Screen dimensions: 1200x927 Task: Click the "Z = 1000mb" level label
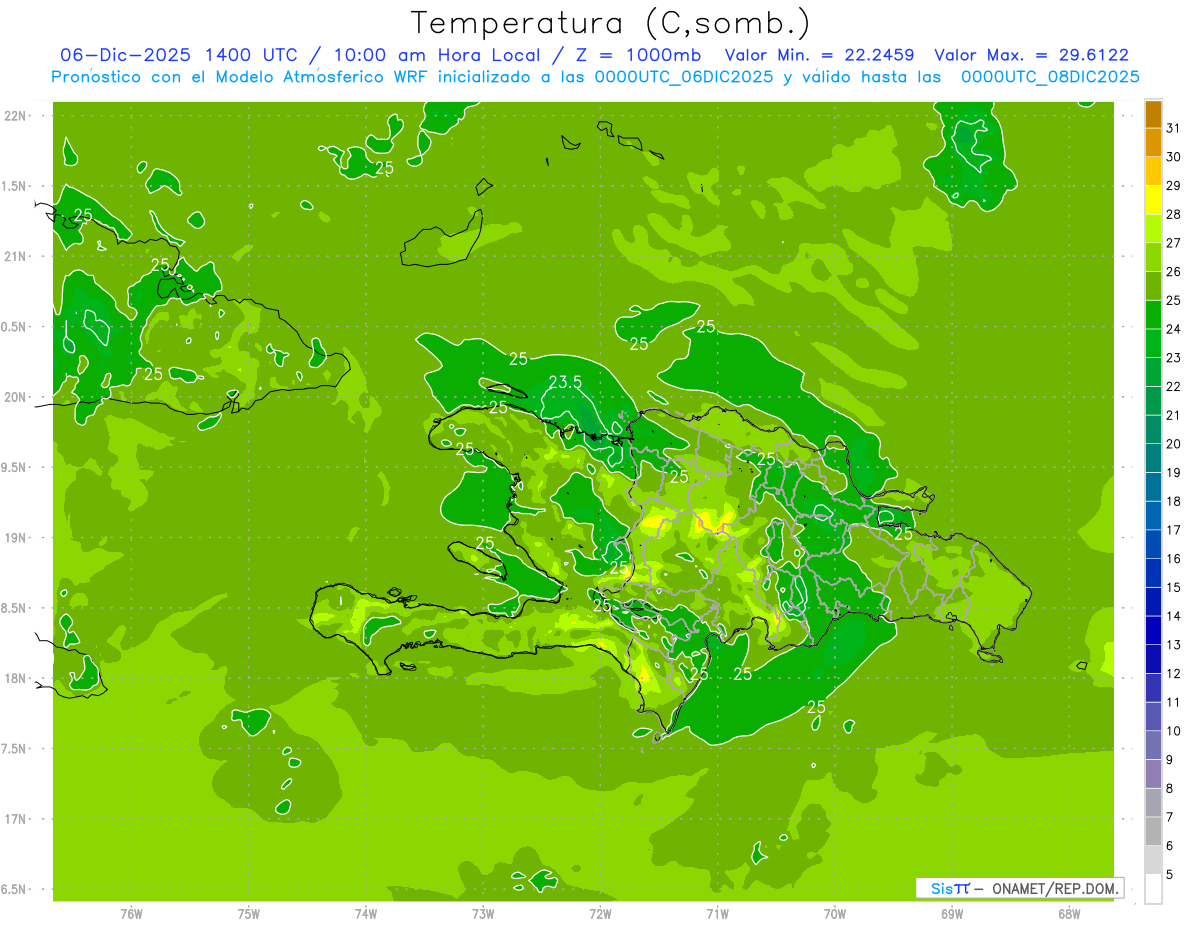click(637, 55)
